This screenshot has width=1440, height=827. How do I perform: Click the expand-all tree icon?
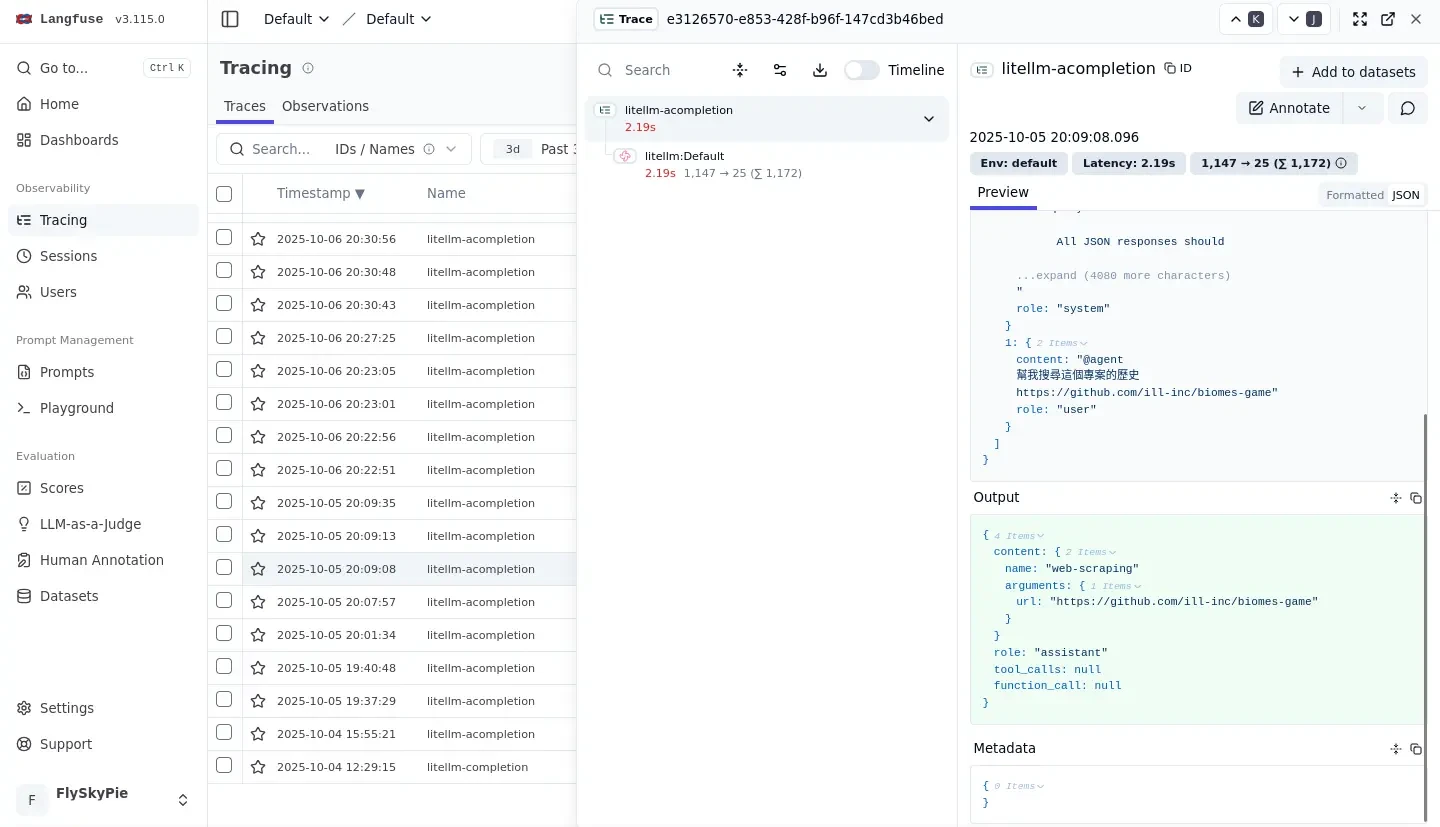740,70
